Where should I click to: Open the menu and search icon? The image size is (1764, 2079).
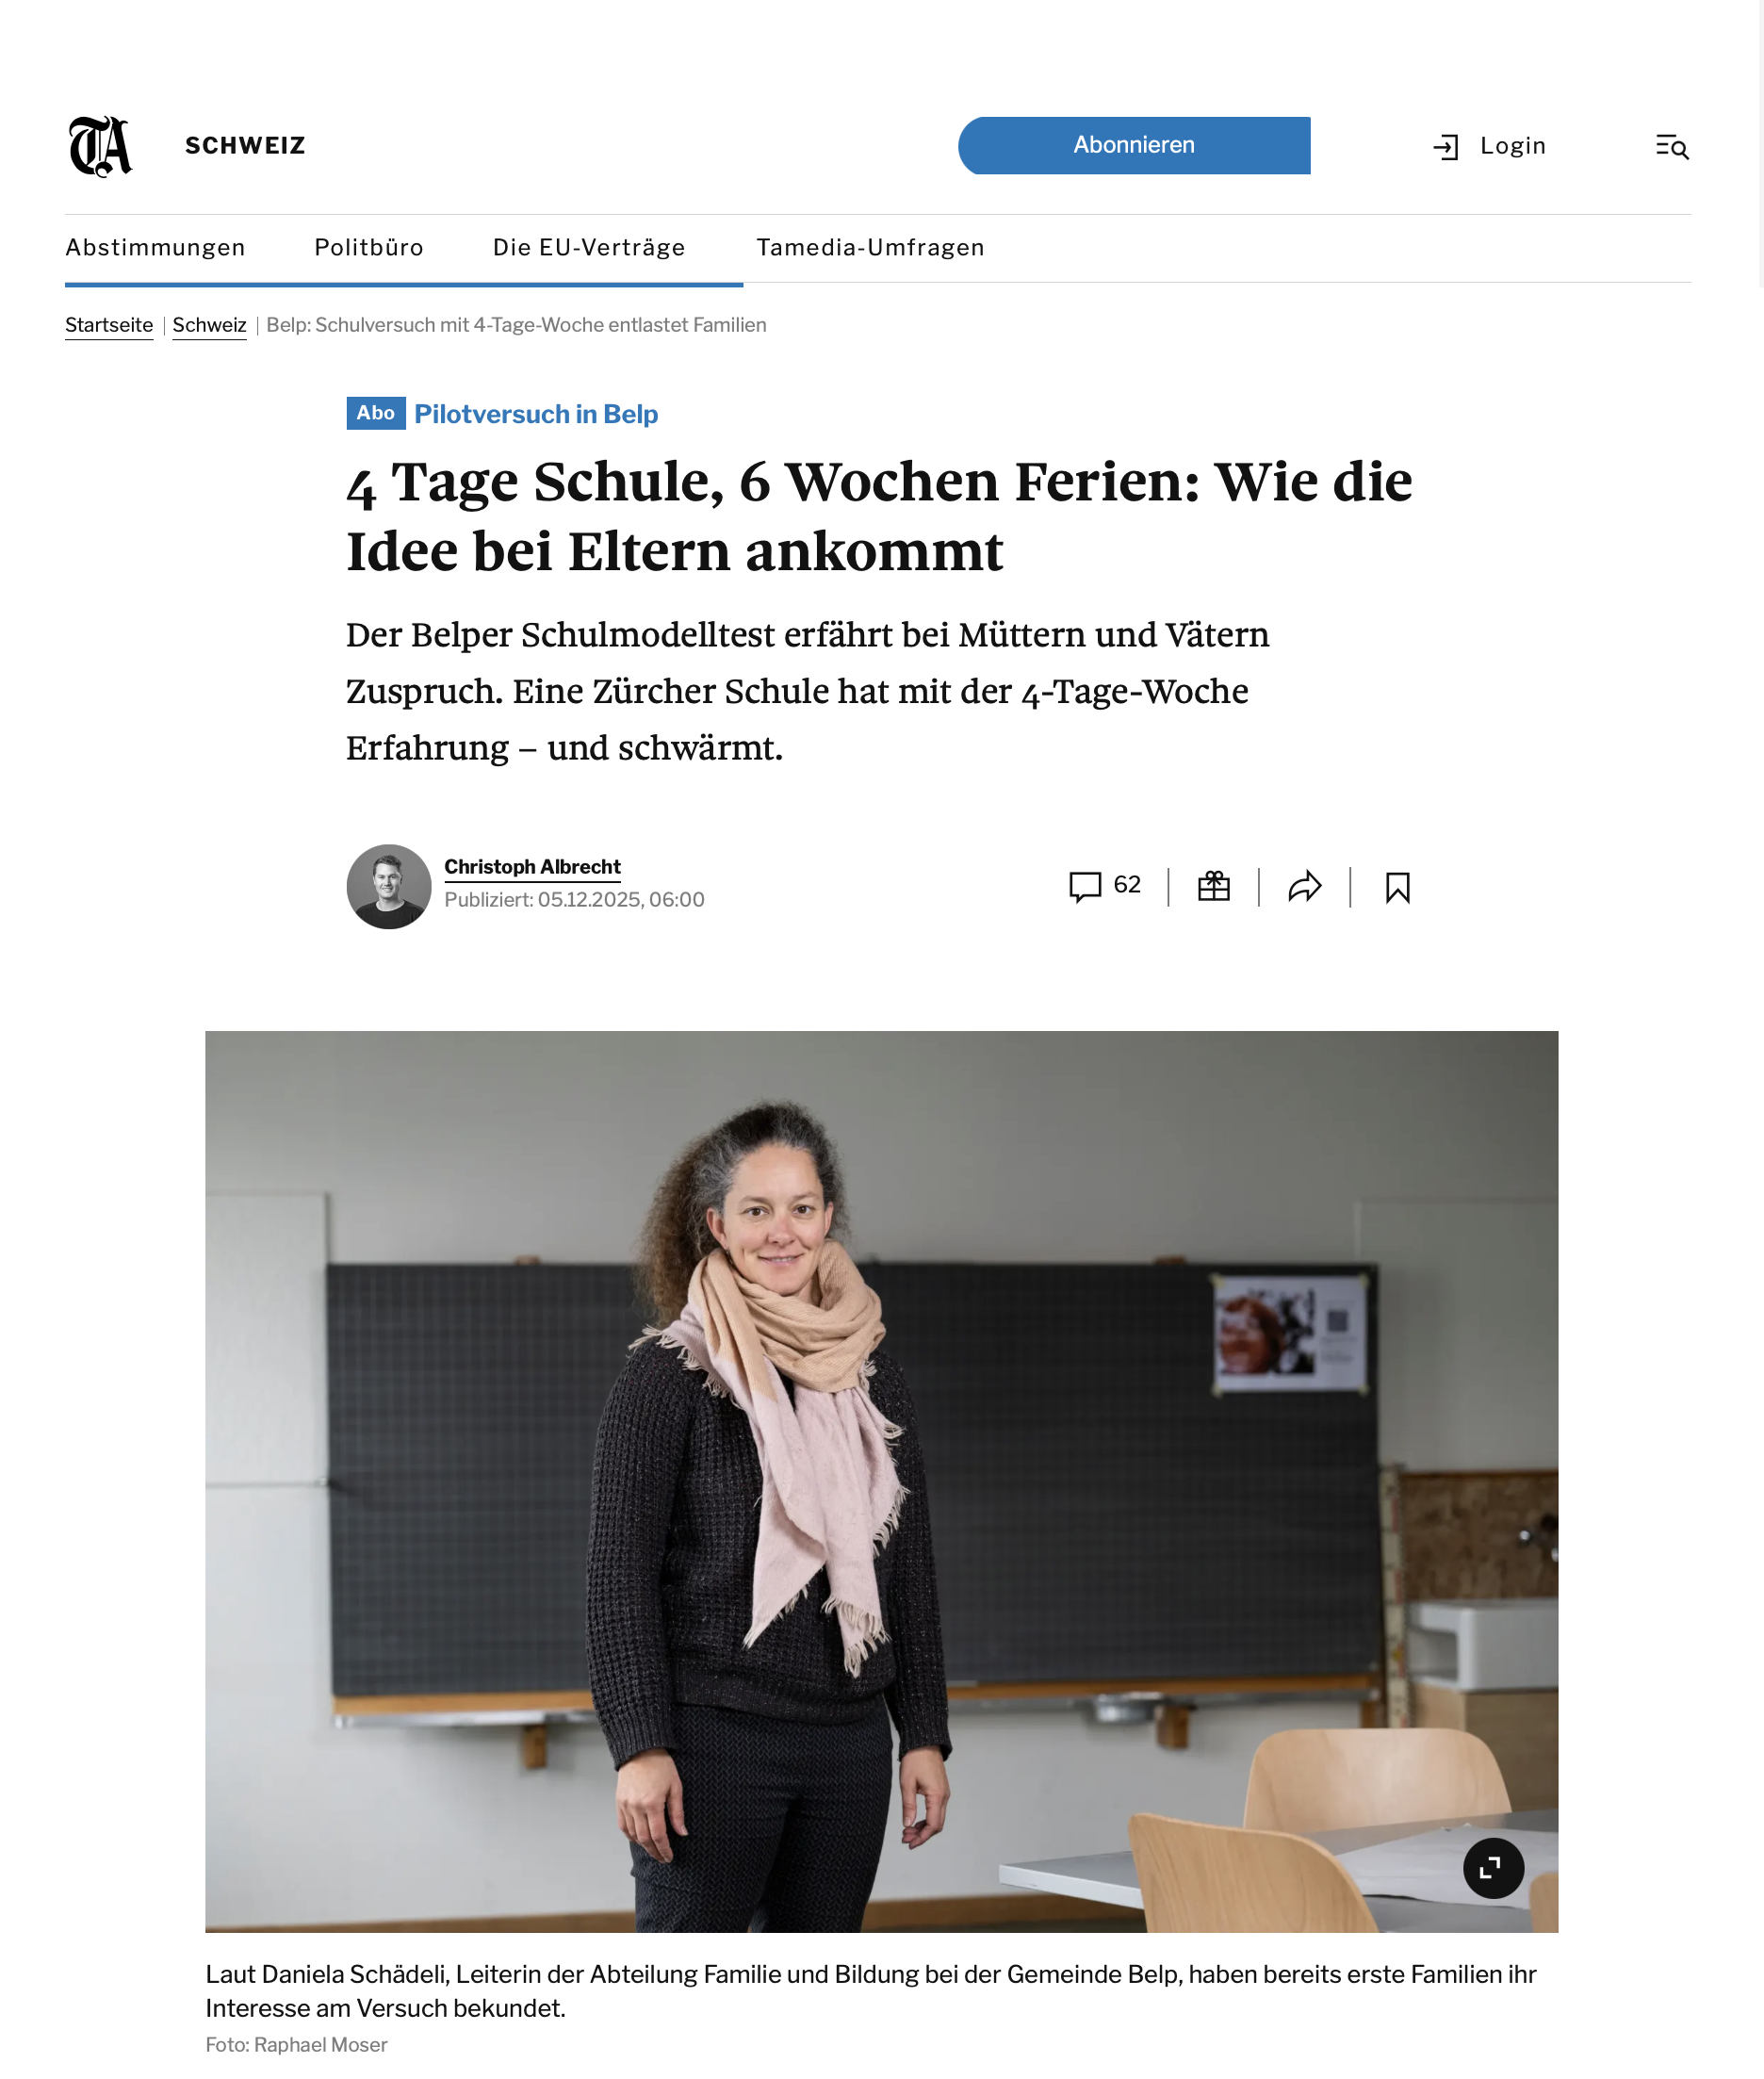coord(1672,147)
